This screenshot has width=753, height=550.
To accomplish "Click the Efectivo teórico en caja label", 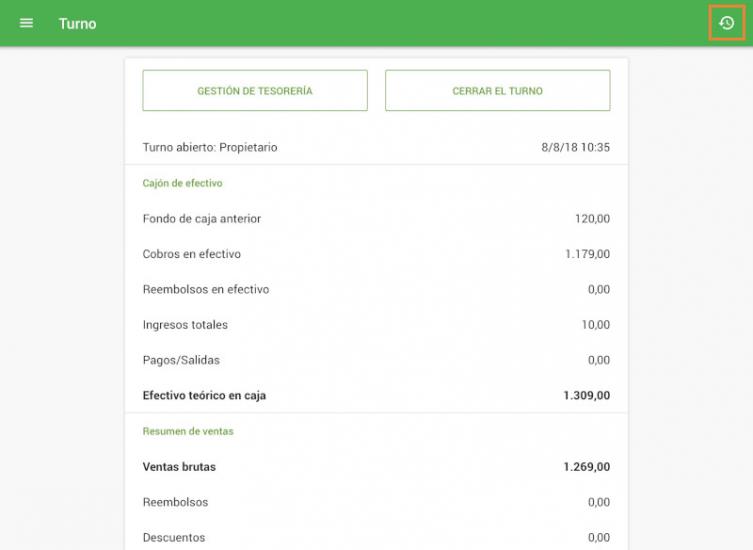I will click(204, 396).
